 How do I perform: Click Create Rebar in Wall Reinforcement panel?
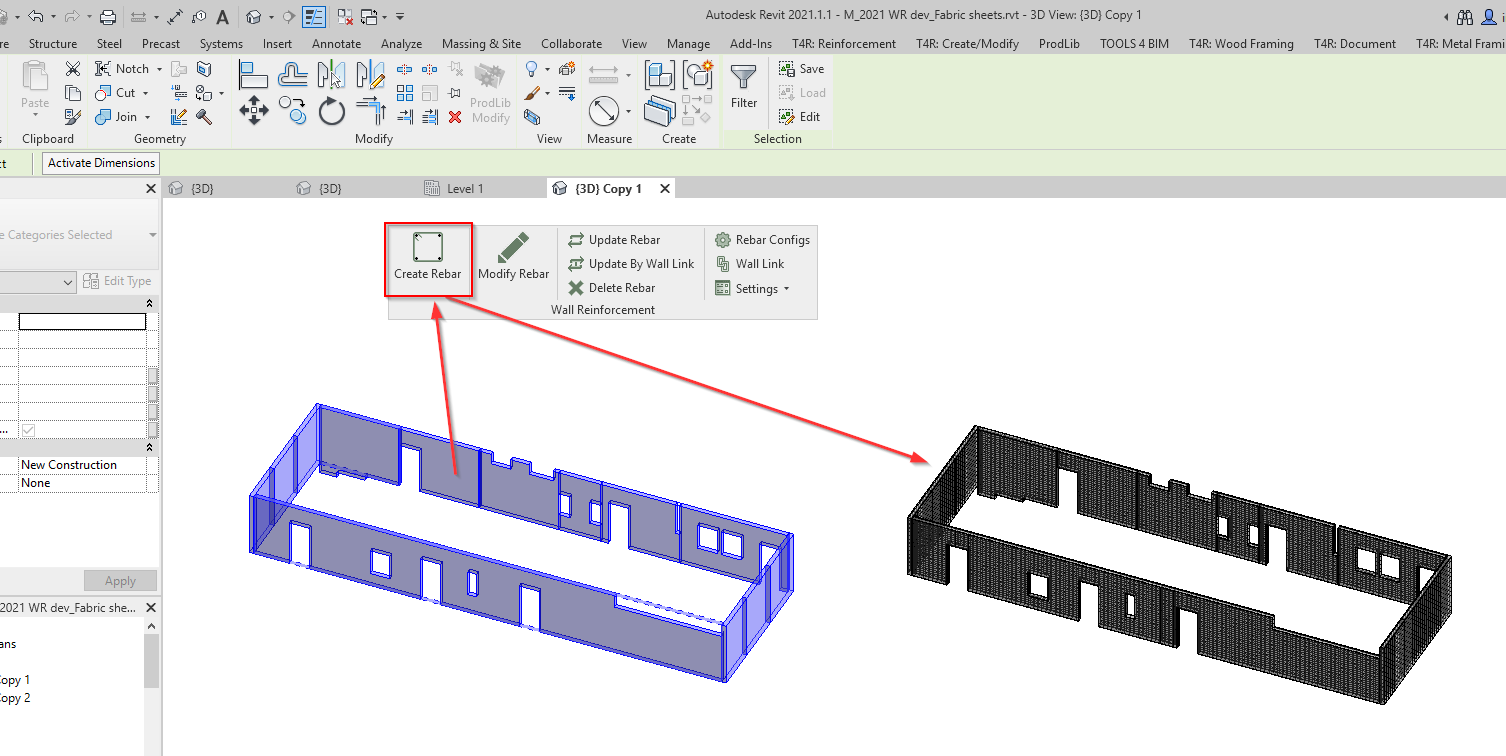pos(428,259)
